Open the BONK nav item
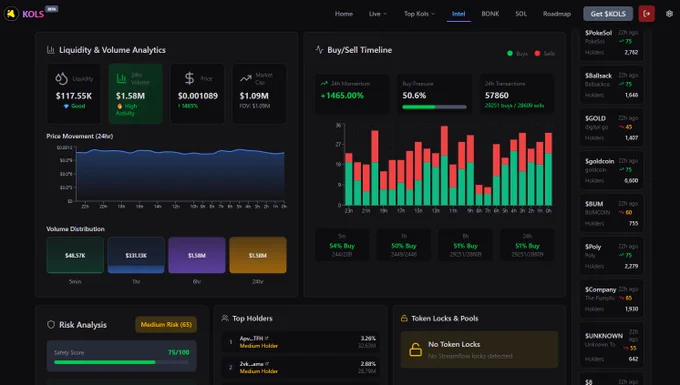 tap(490, 14)
